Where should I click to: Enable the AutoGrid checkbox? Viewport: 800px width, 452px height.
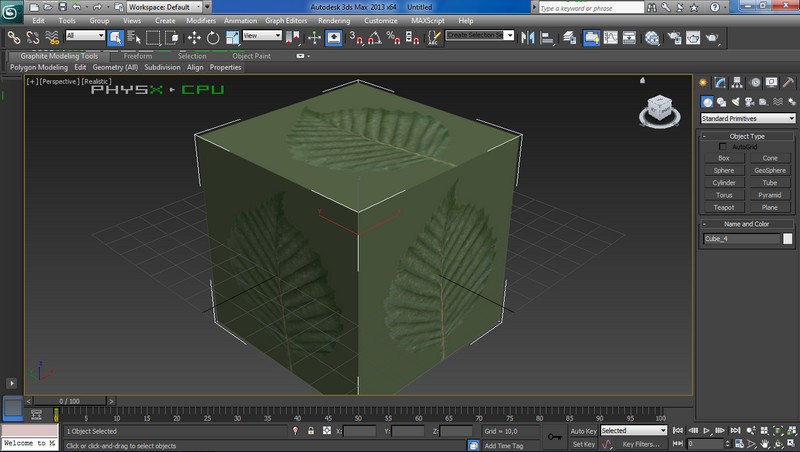(x=723, y=147)
